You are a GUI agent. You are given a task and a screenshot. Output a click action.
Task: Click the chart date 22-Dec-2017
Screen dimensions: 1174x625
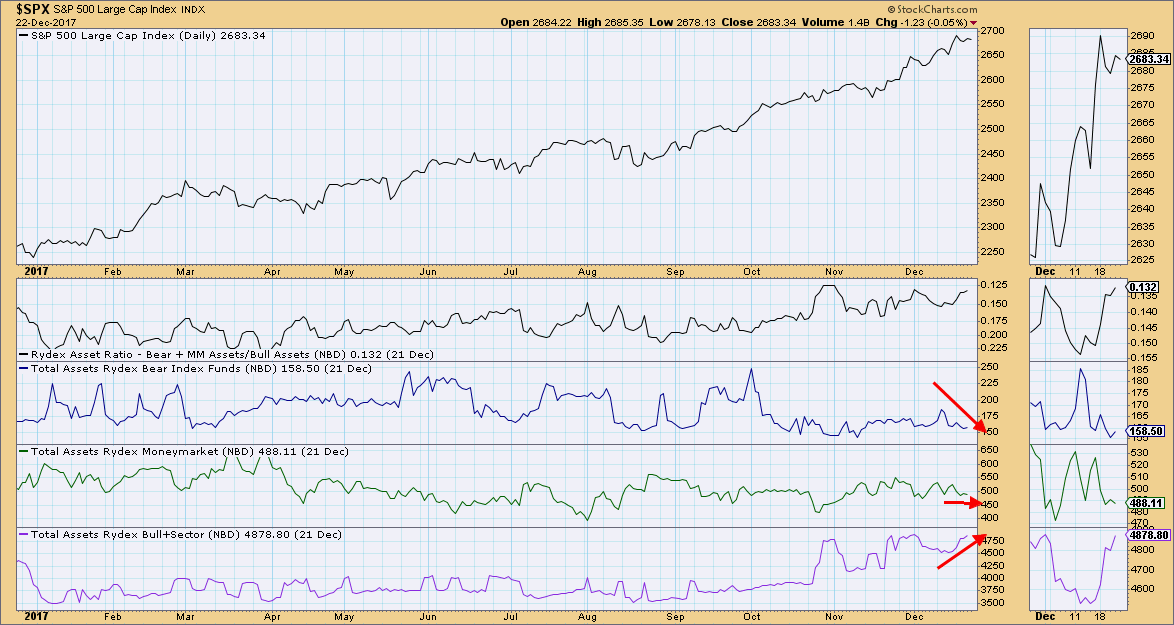coord(45,22)
